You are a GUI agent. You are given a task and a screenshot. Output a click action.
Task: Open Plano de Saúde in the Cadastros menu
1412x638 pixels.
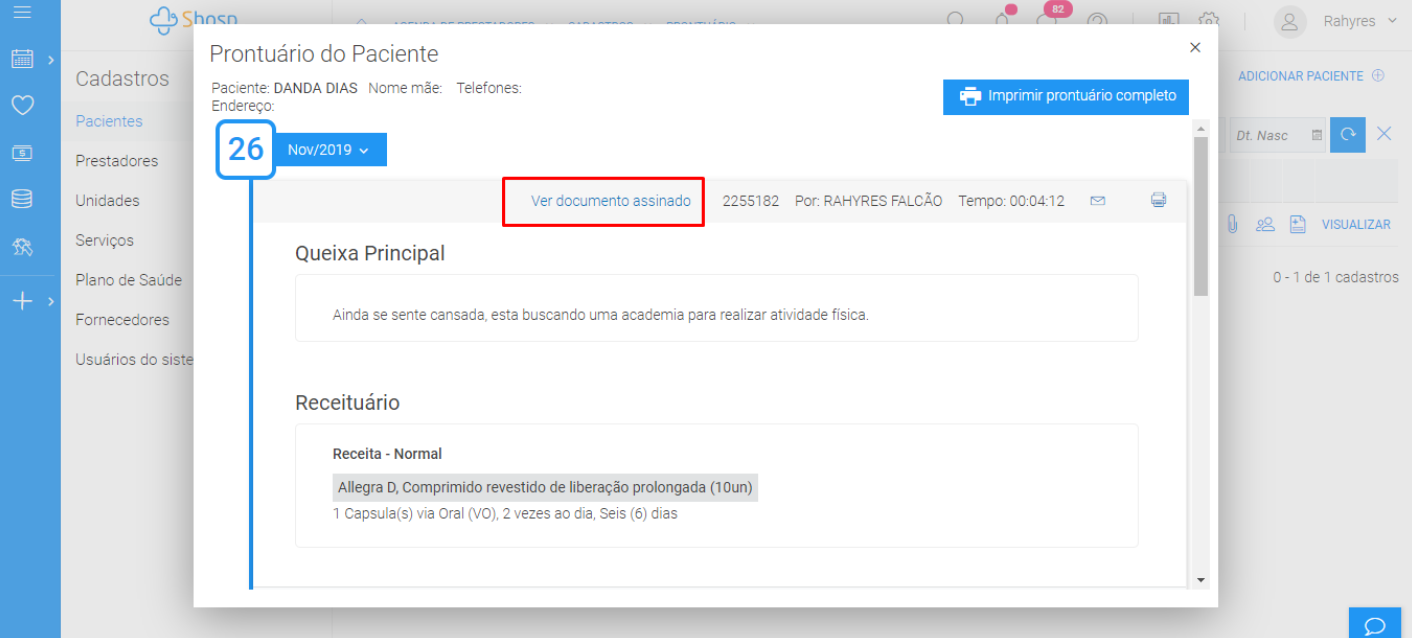coord(129,280)
